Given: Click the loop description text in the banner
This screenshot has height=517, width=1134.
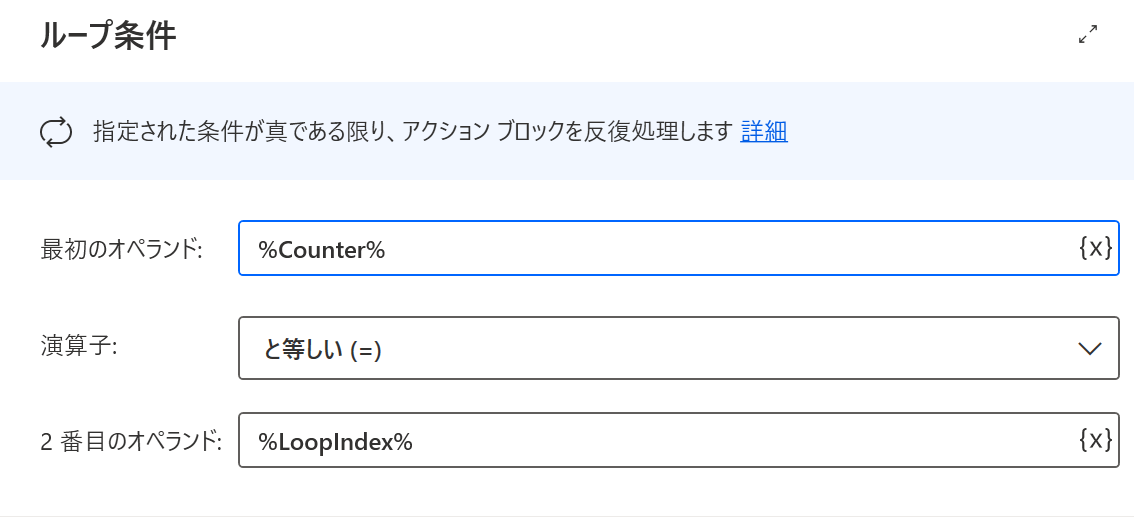Looking at the screenshot, I should pos(412,132).
